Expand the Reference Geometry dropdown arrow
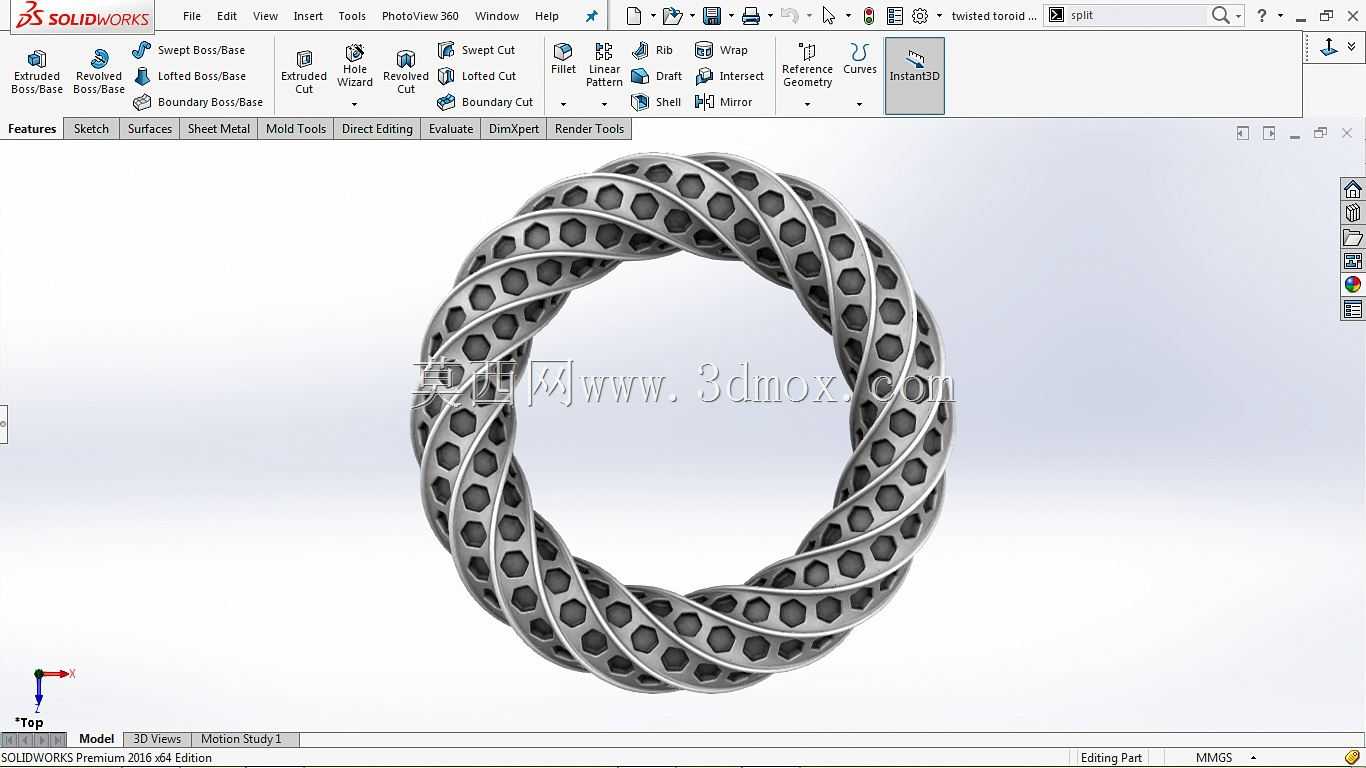The image size is (1366, 768). pyautogui.click(x=807, y=104)
